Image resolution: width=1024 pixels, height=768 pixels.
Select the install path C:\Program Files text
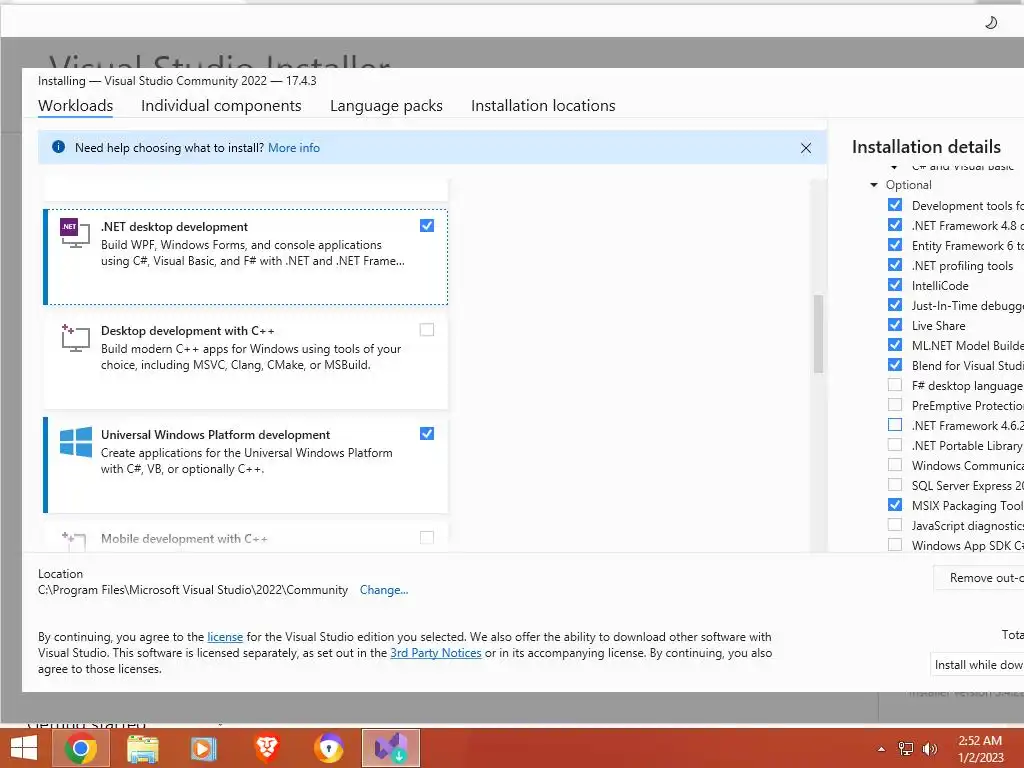click(x=193, y=590)
